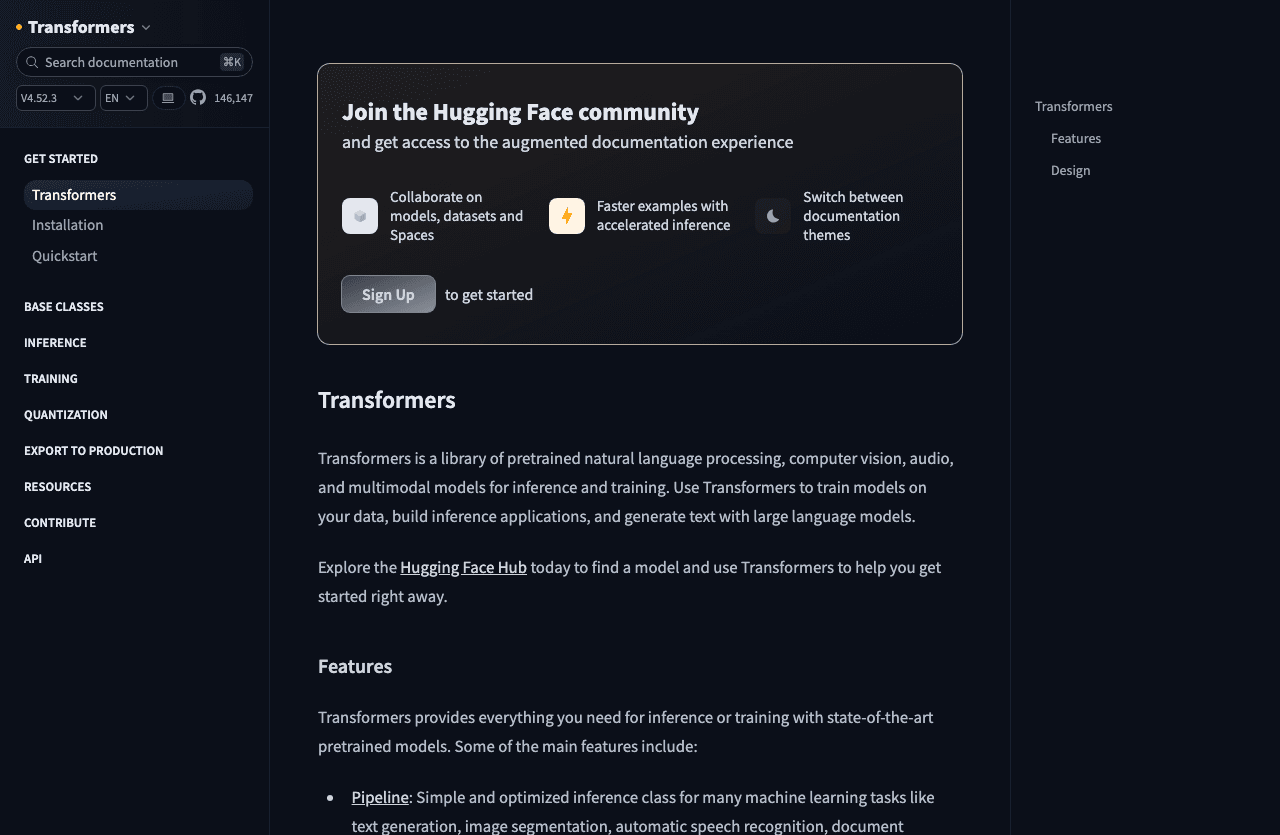1280x835 pixels.
Task: Click the lightning bolt accelerated inference icon
Action: [x=566, y=216]
